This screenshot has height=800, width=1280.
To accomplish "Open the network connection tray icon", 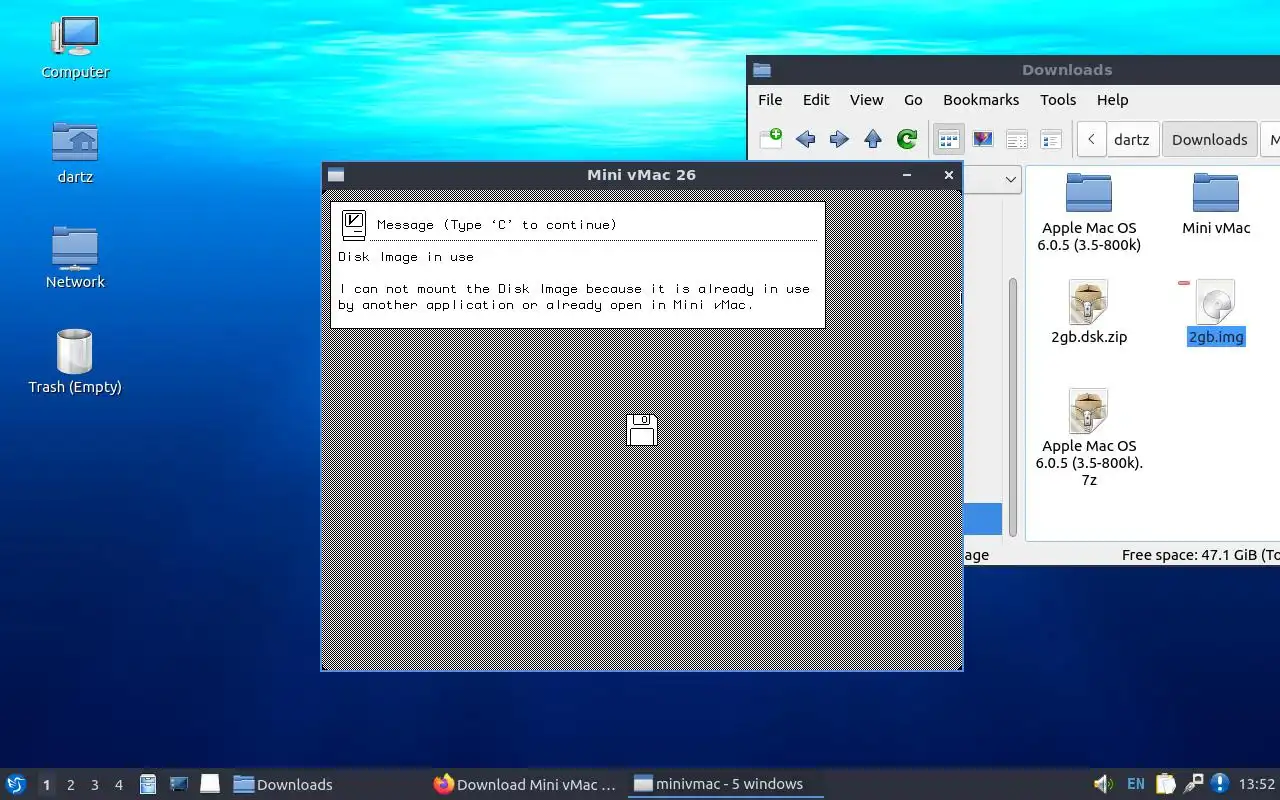I will tap(1193, 784).
